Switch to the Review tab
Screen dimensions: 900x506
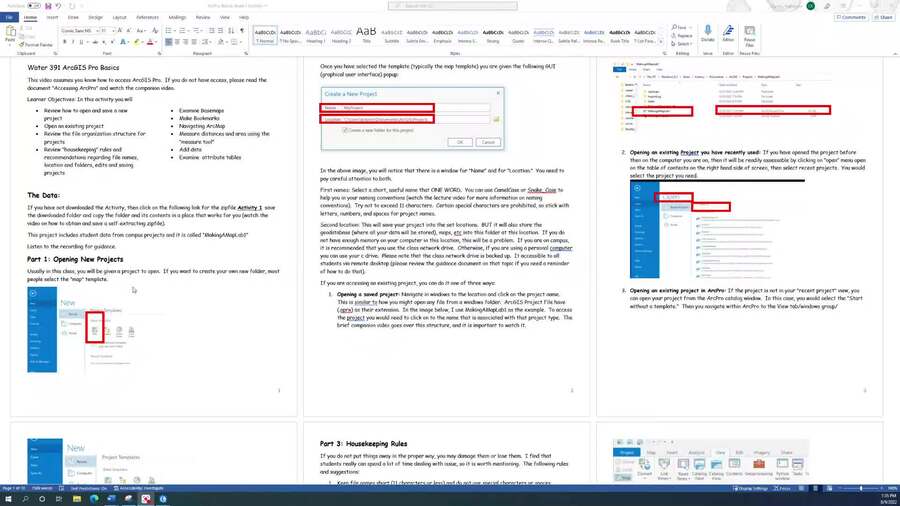point(203,17)
